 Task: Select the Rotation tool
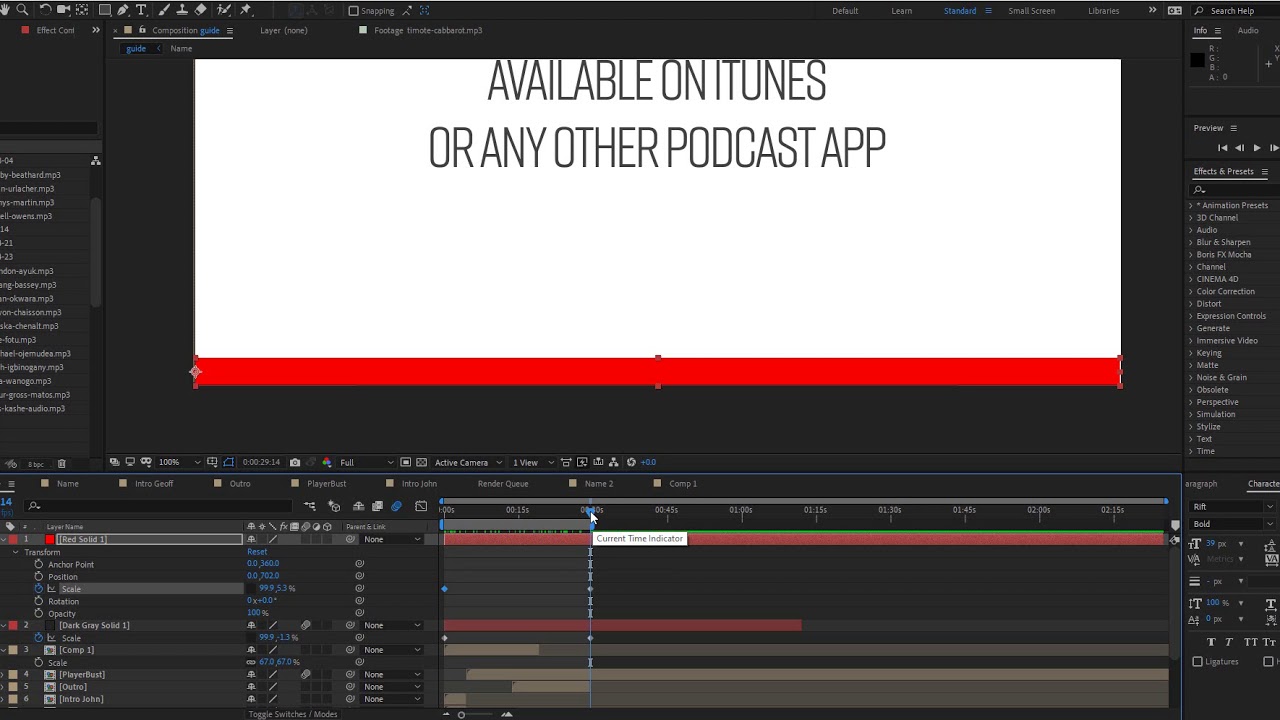coord(45,10)
